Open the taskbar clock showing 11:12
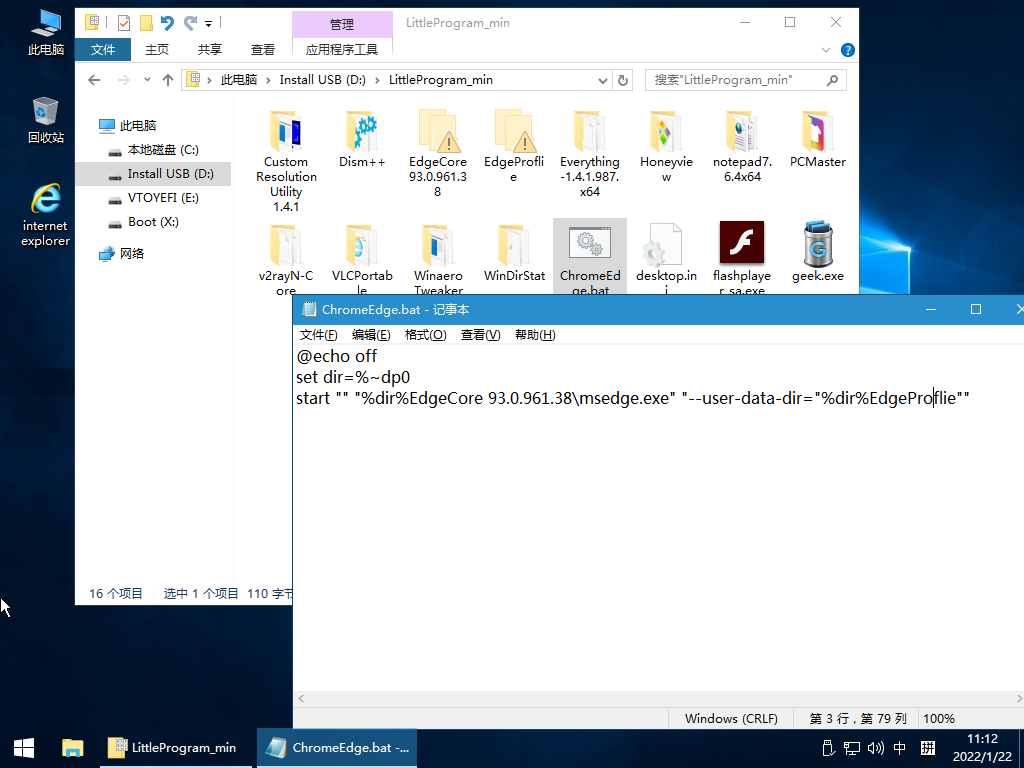Viewport: 1024px width, 768px height. tap(982, 748)
